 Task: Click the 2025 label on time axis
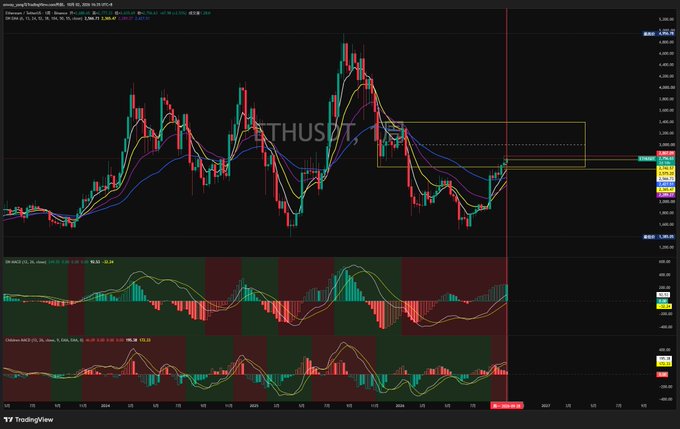point(254,406)
